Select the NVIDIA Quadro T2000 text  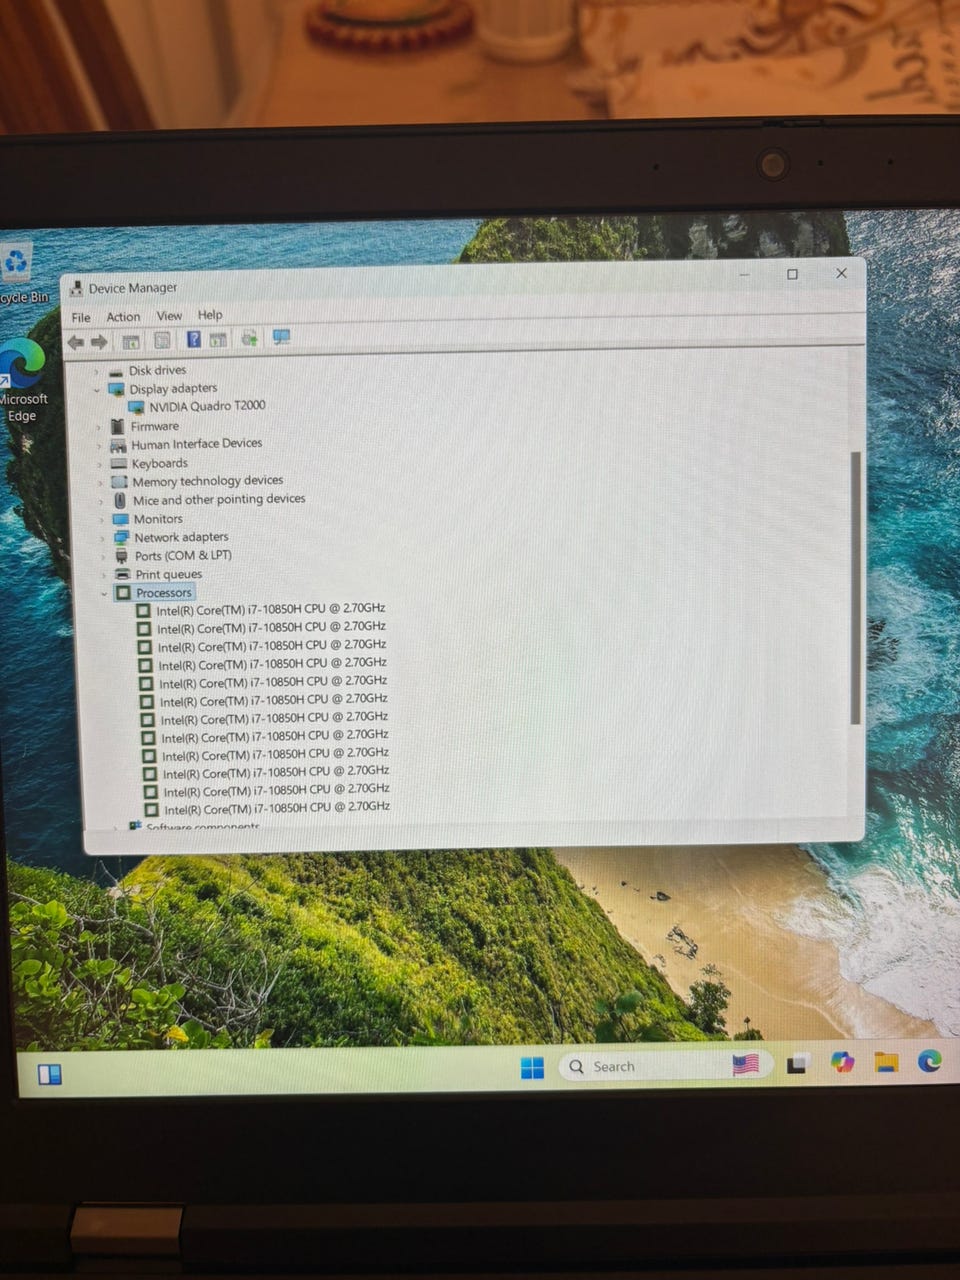coord(207,406)
